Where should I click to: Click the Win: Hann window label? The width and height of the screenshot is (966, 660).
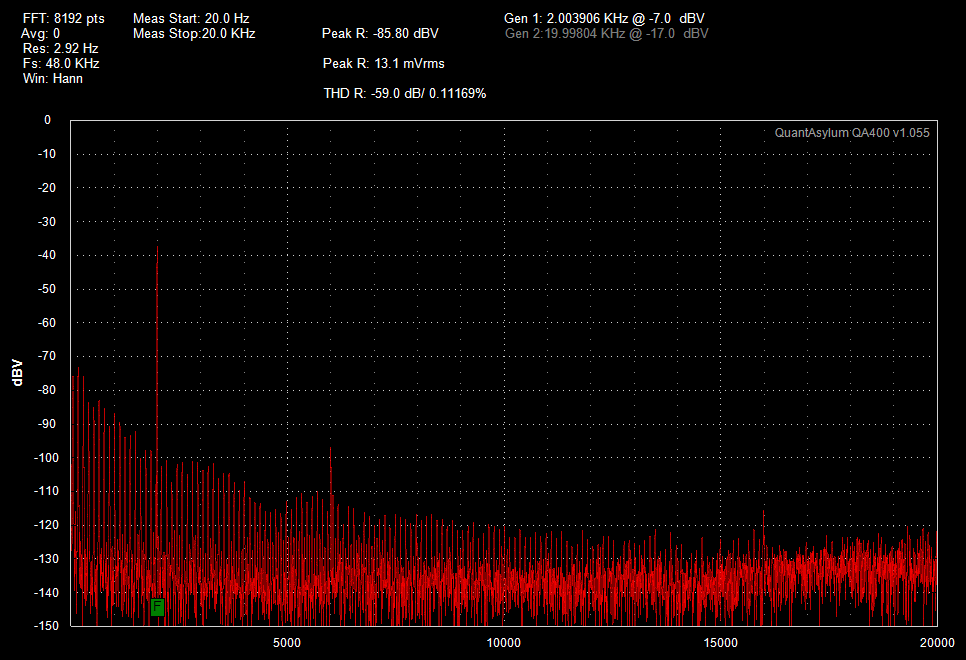click(x=53, y=78)
